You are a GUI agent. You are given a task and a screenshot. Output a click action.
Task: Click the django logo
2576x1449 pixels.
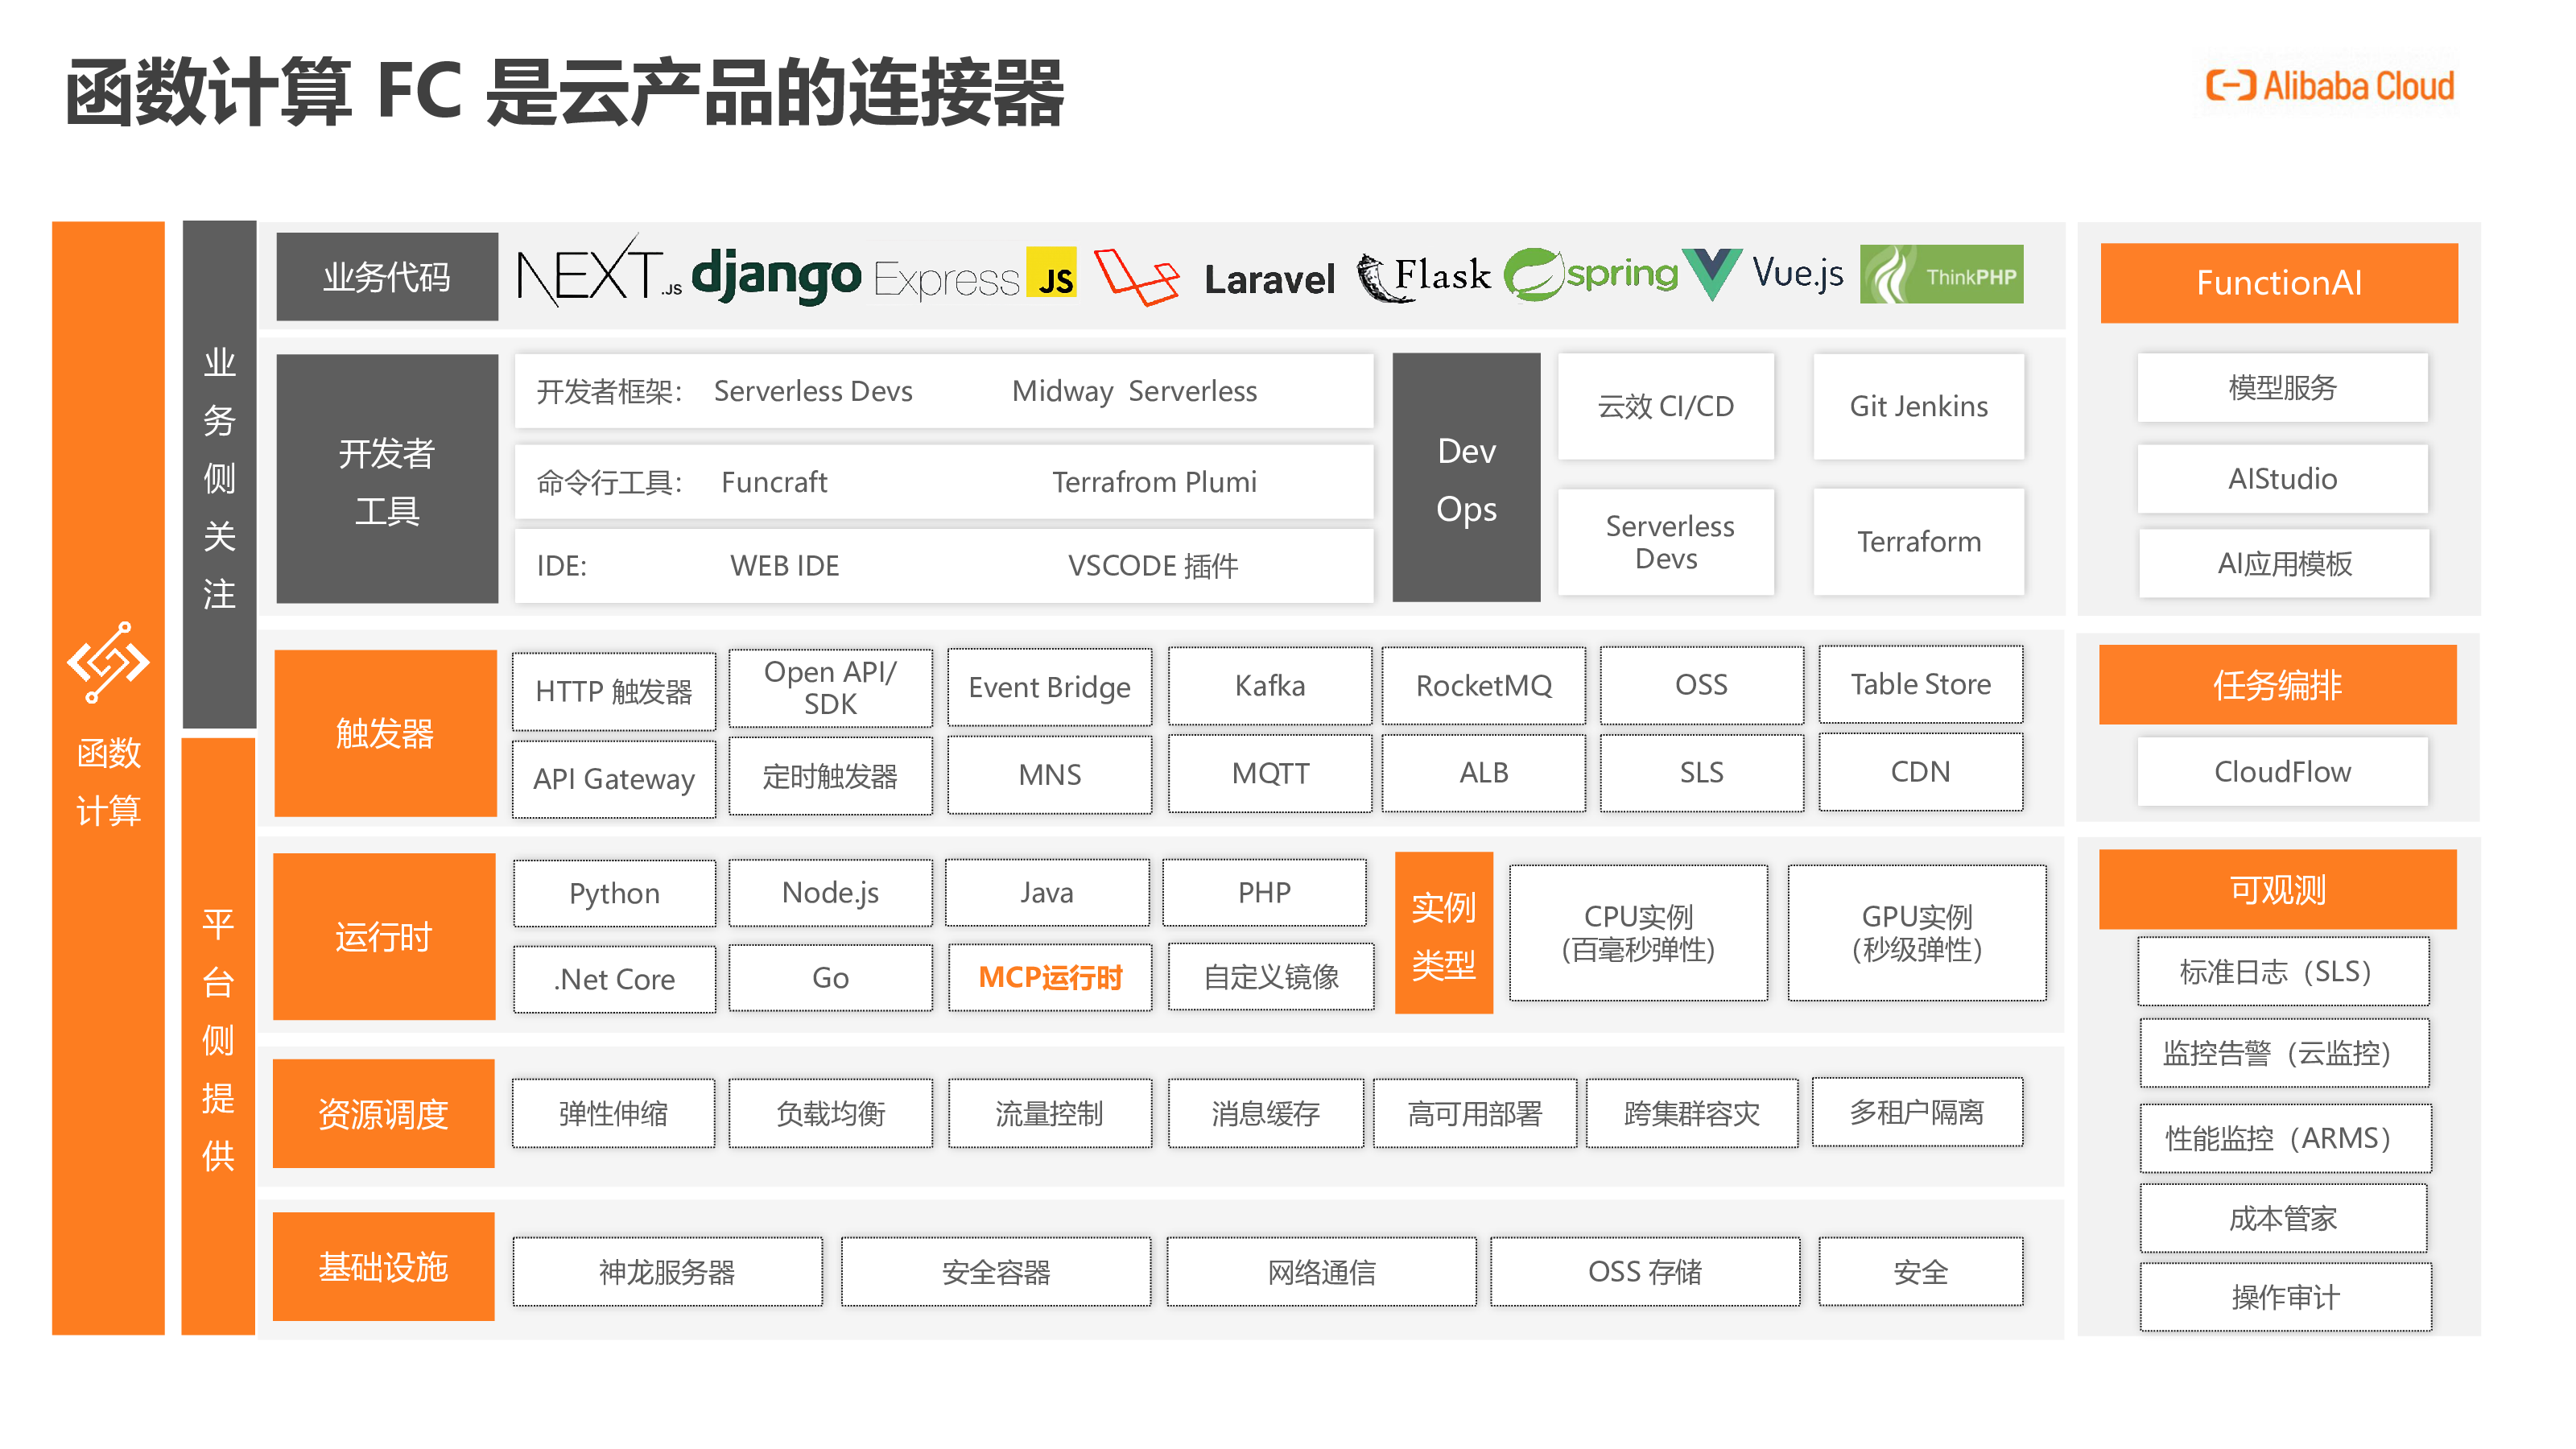tap(776, 275)
